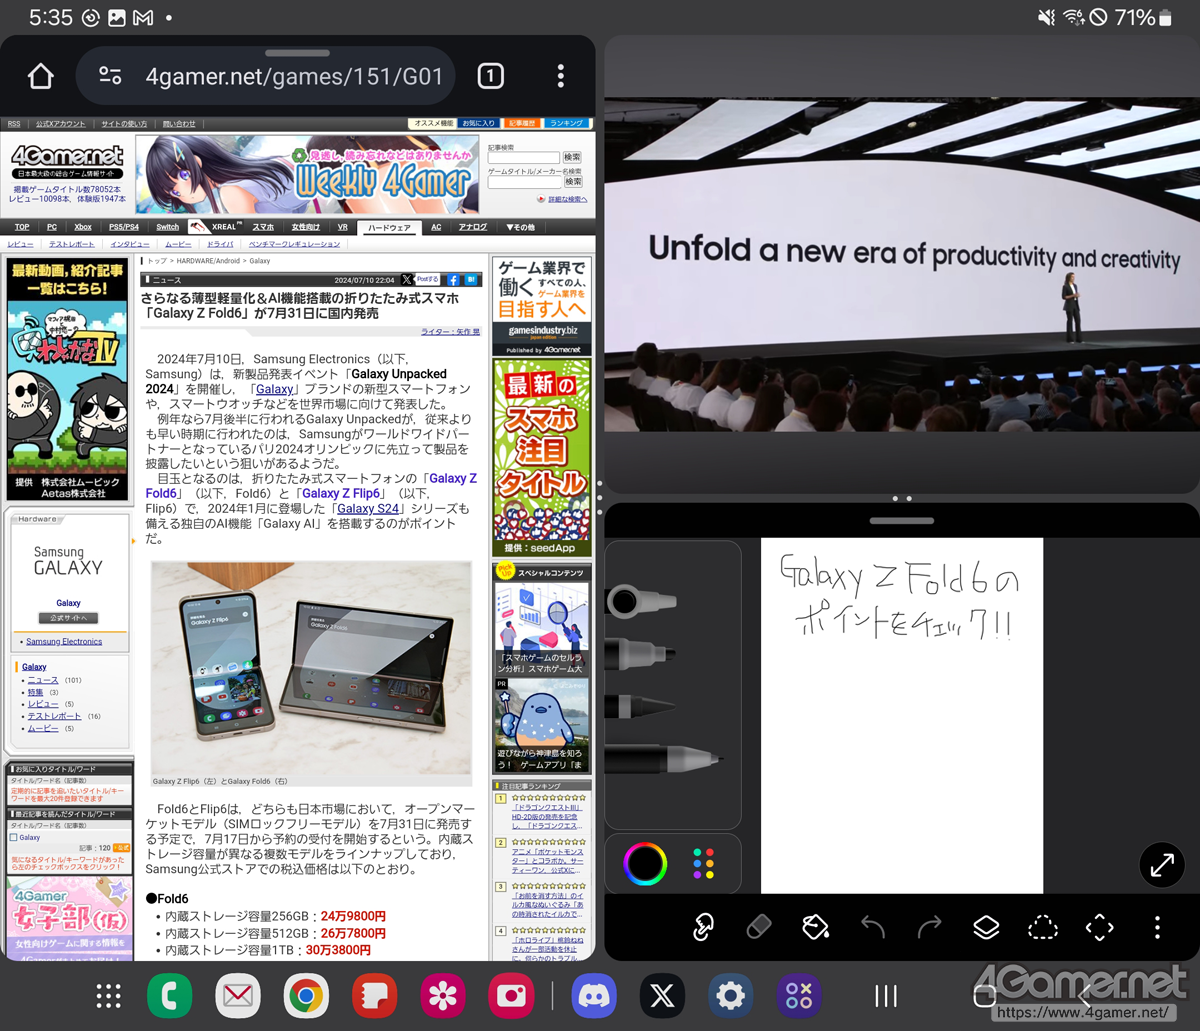Open the TOP tab on 4Gamer
The height and width of the screenshot is (1031, 1200).
click(22, 227)
